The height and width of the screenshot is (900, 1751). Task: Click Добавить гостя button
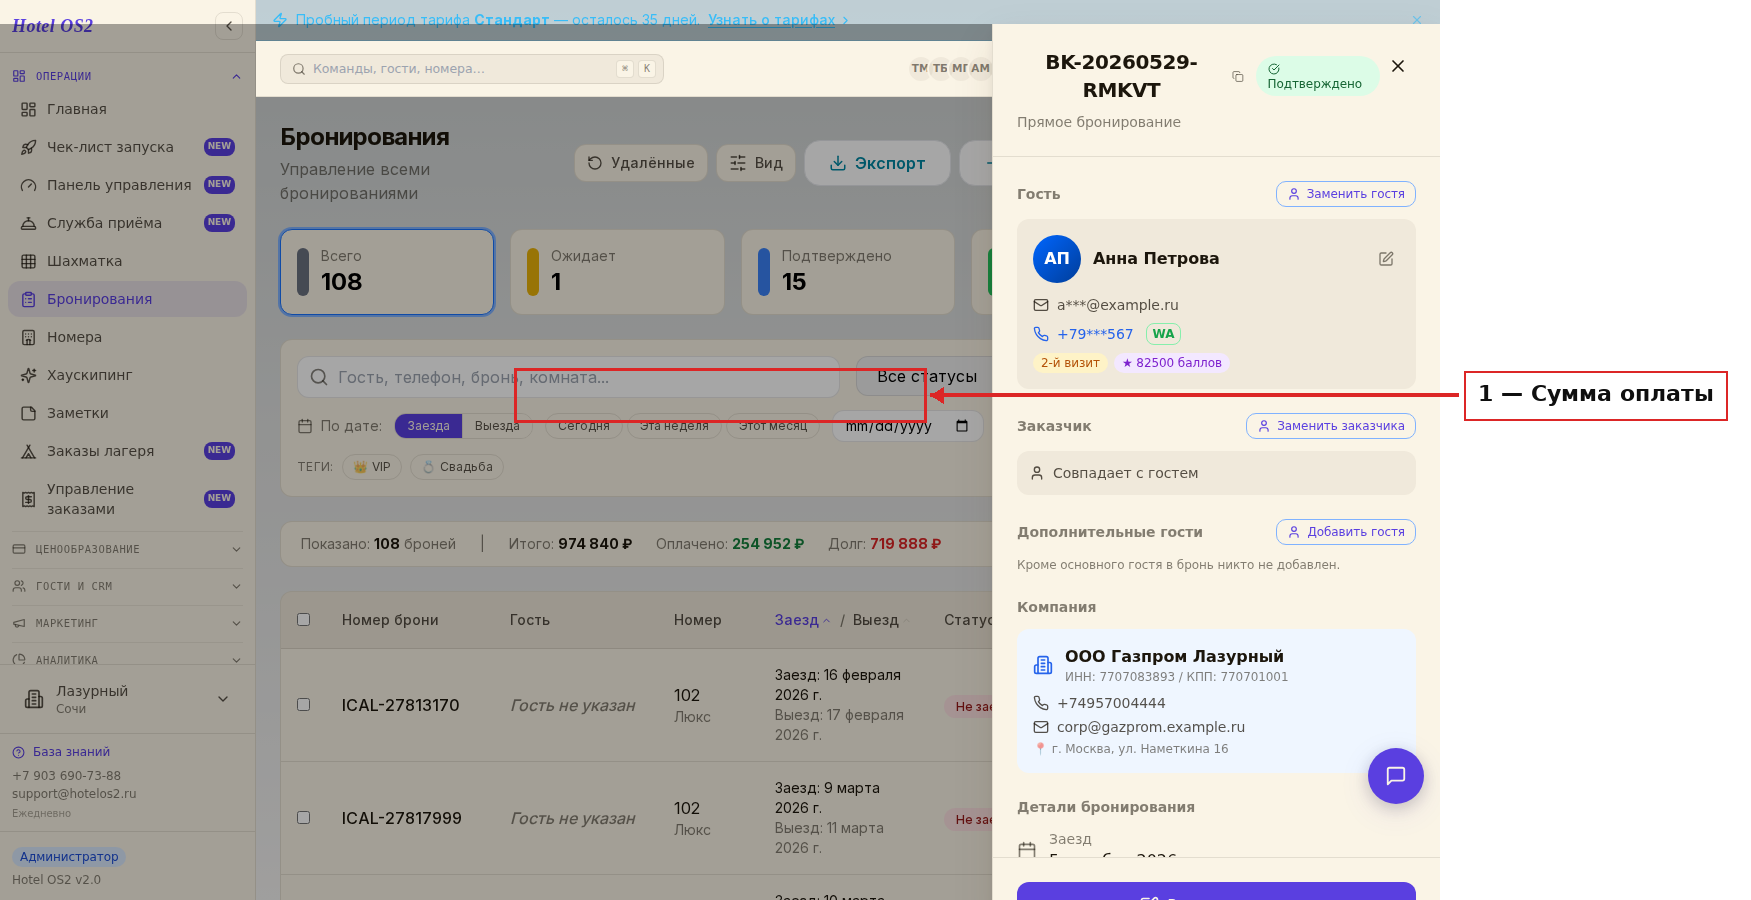[1346, 532]
